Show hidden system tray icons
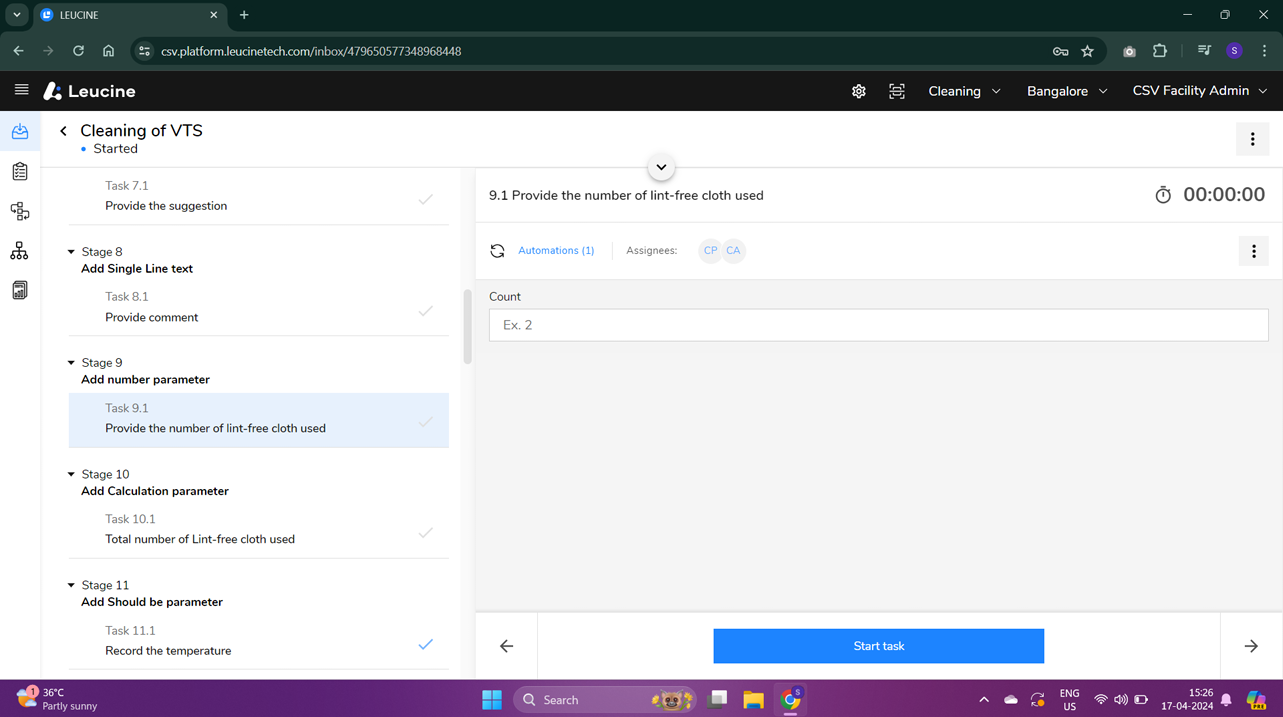 point(984,700)
